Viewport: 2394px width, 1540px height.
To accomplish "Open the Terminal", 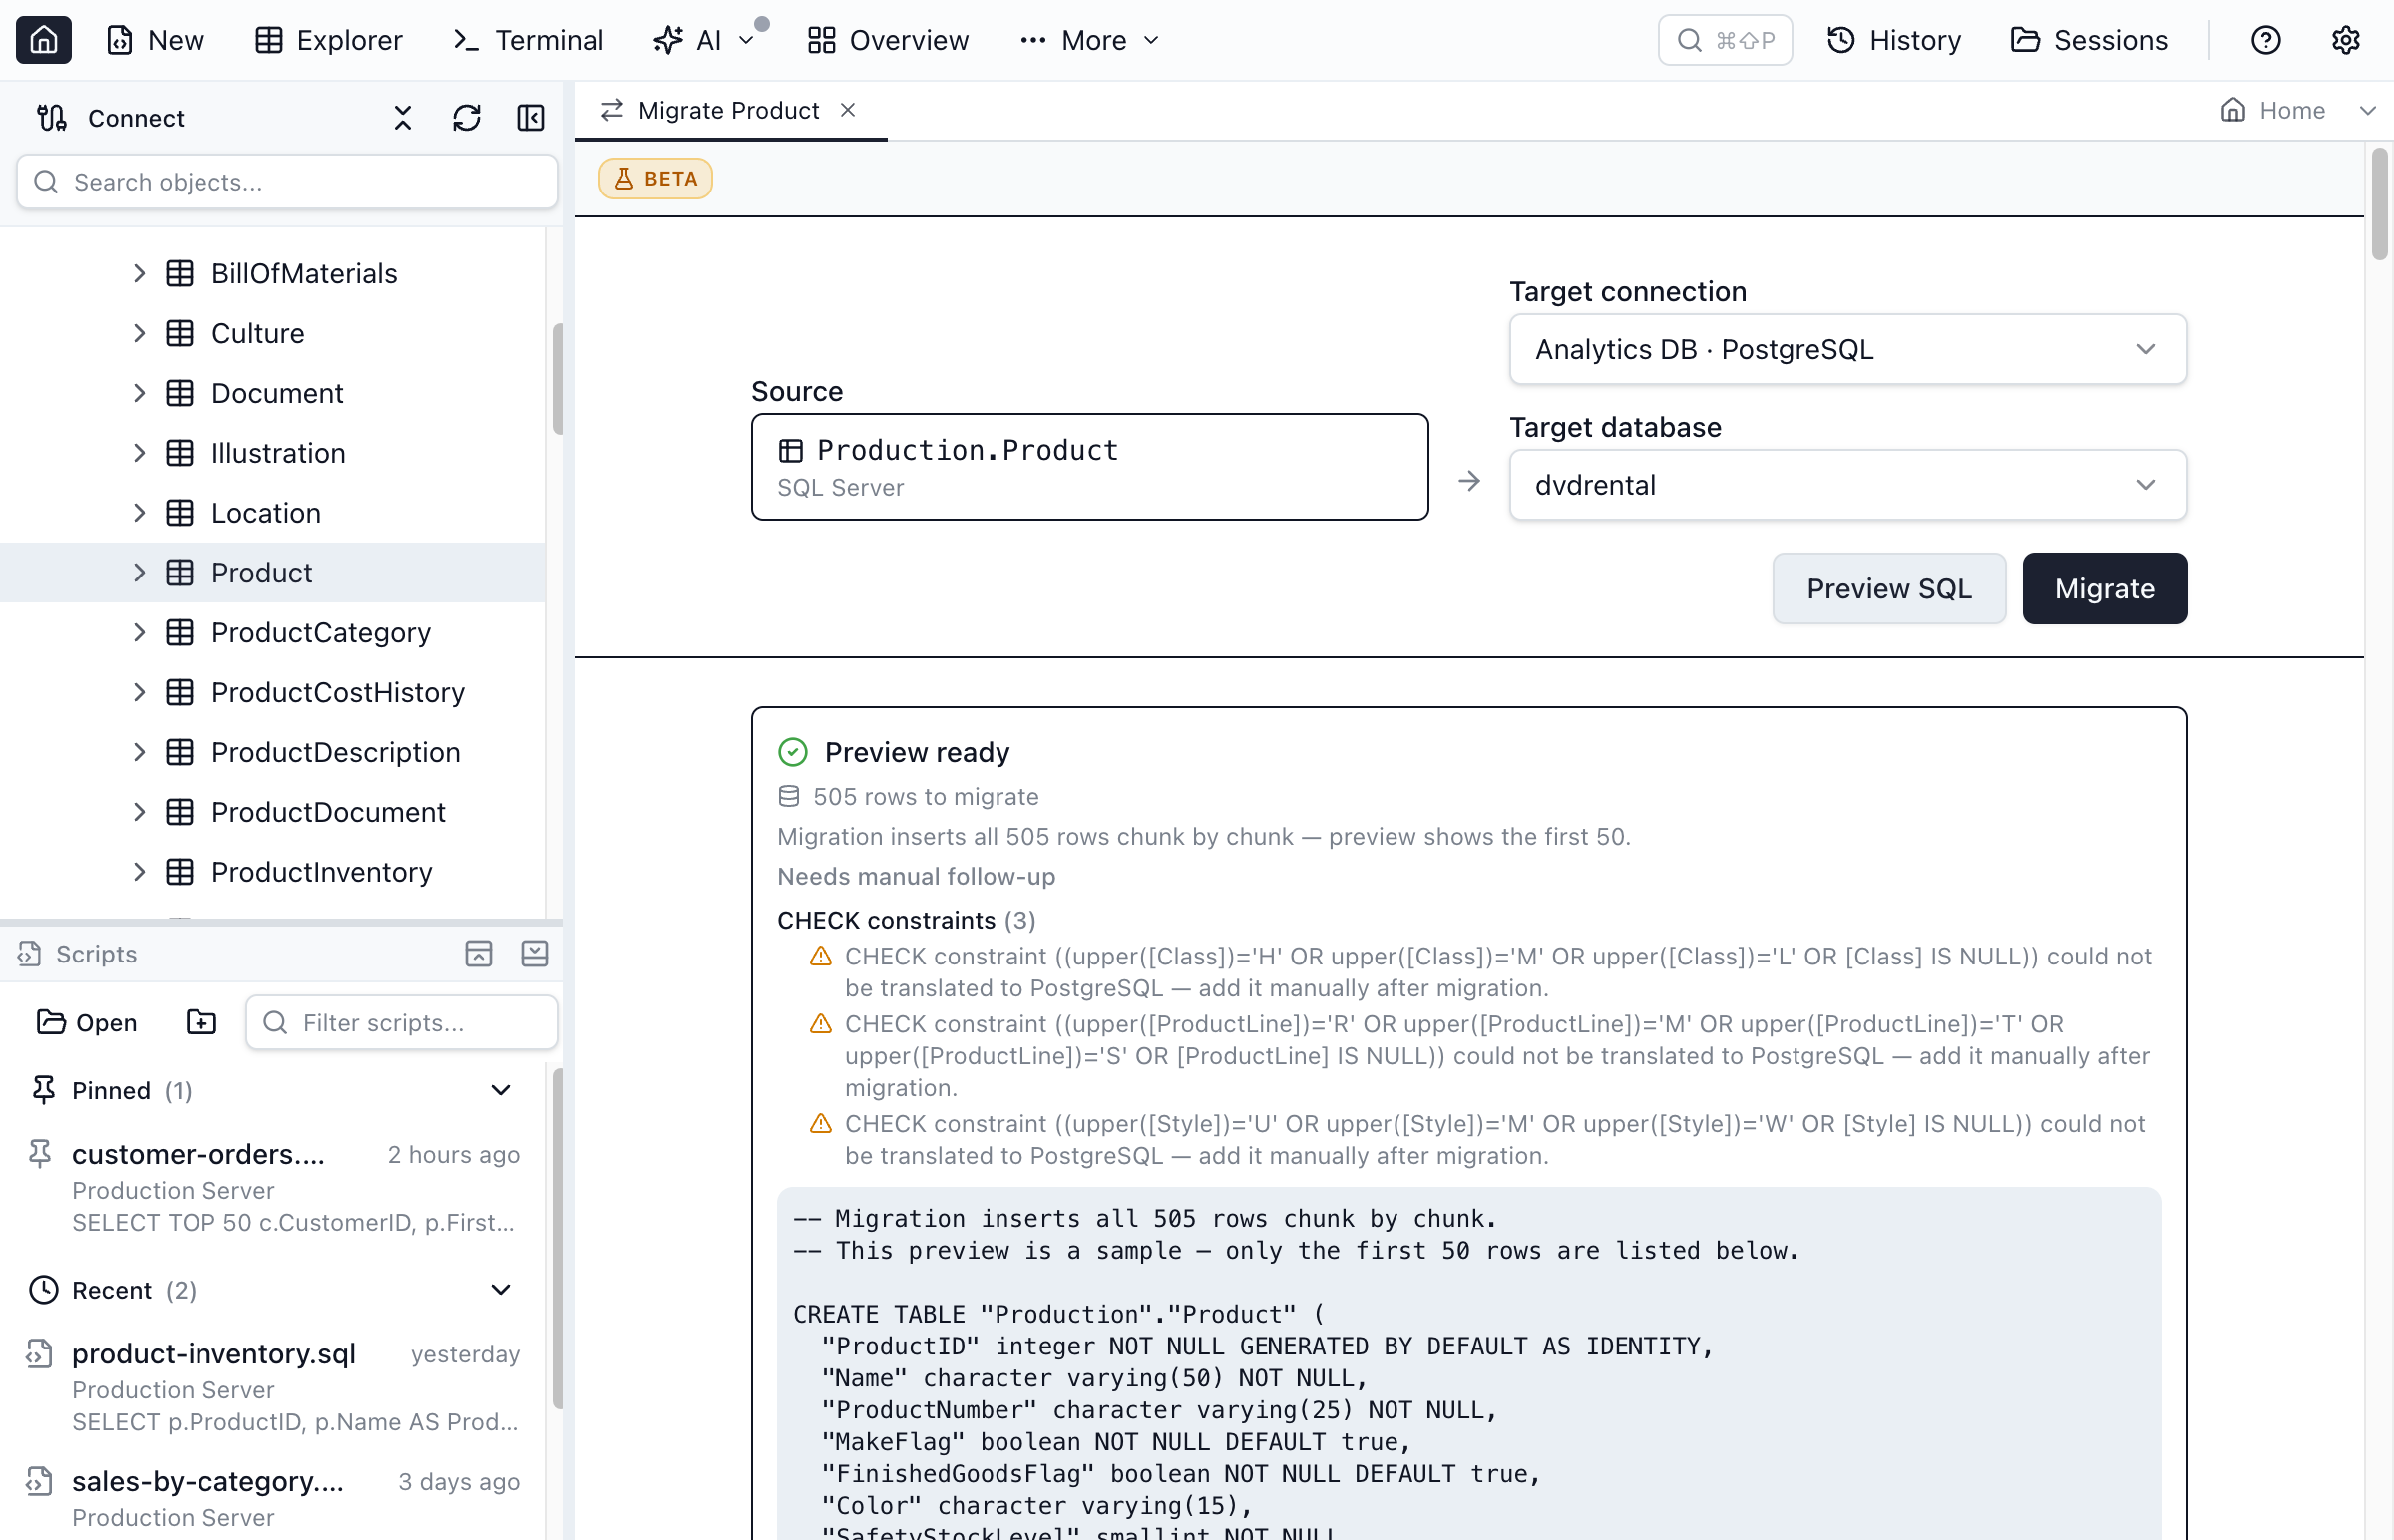I will pyautogui.click(x=528, y=40).
